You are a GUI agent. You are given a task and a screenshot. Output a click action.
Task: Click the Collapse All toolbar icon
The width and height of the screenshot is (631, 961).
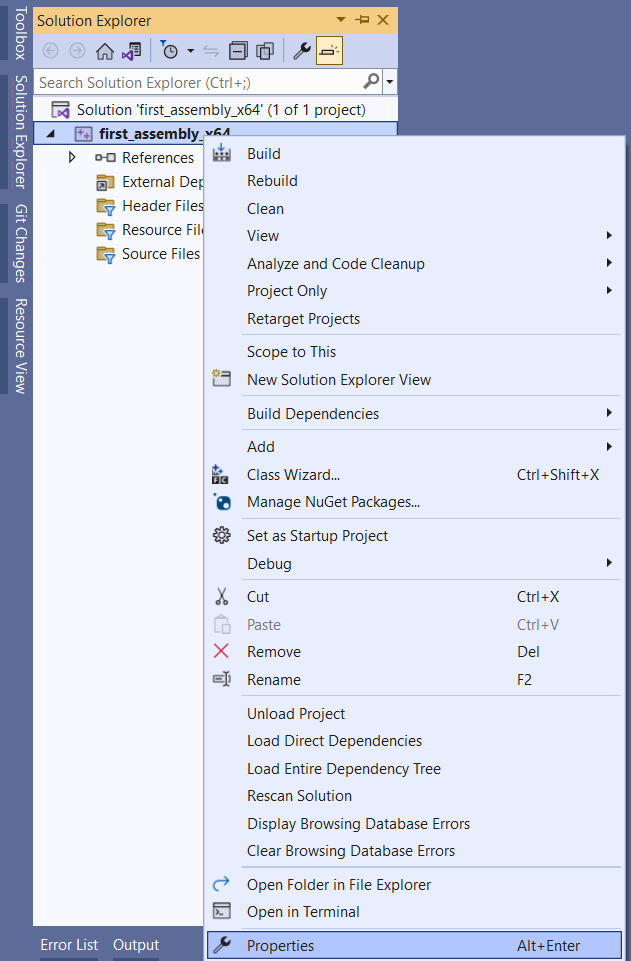(238, 51)
